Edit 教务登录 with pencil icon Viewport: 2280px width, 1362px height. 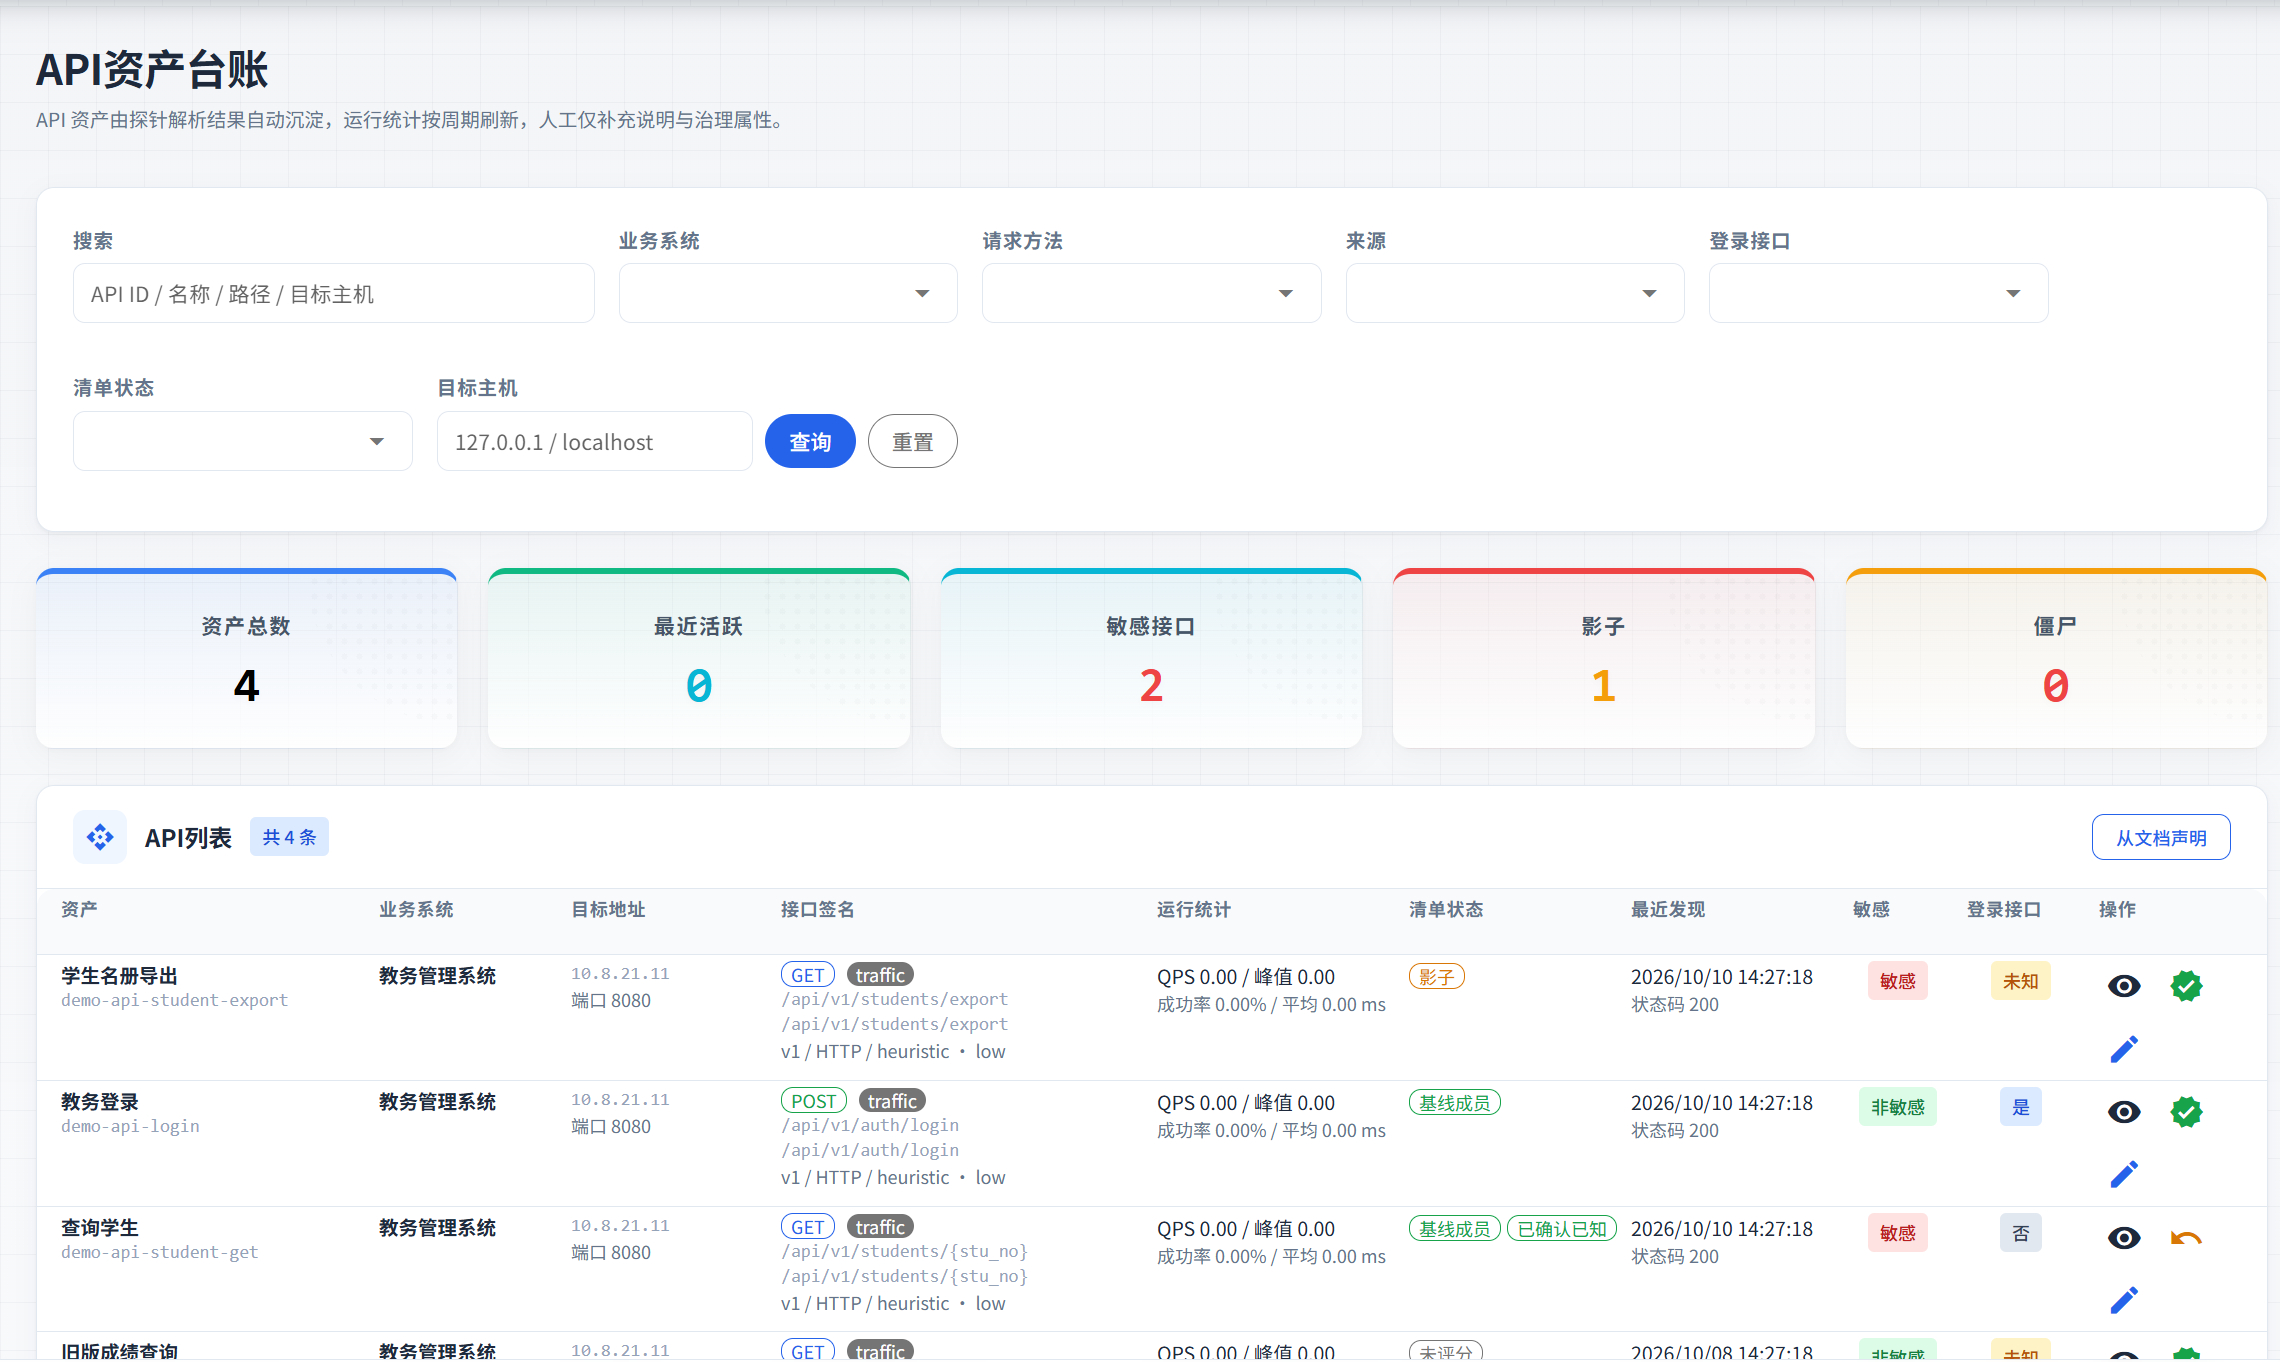coord(2124,1174)
